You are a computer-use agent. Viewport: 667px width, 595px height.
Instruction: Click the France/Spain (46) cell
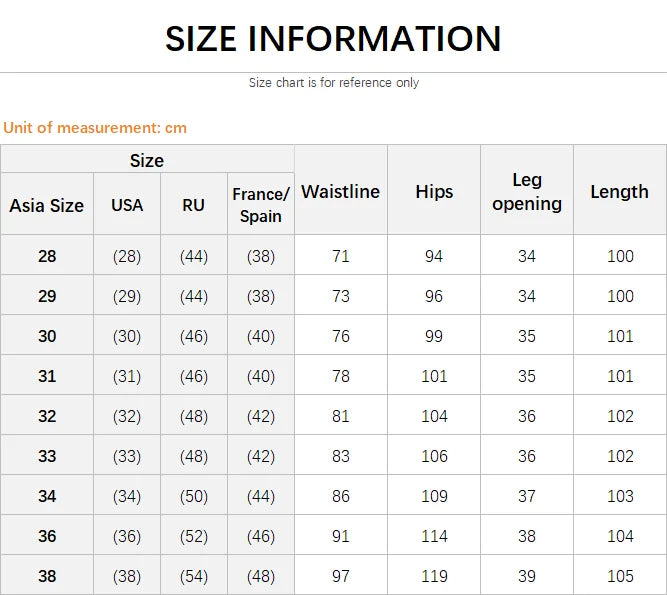coord(261,536)
